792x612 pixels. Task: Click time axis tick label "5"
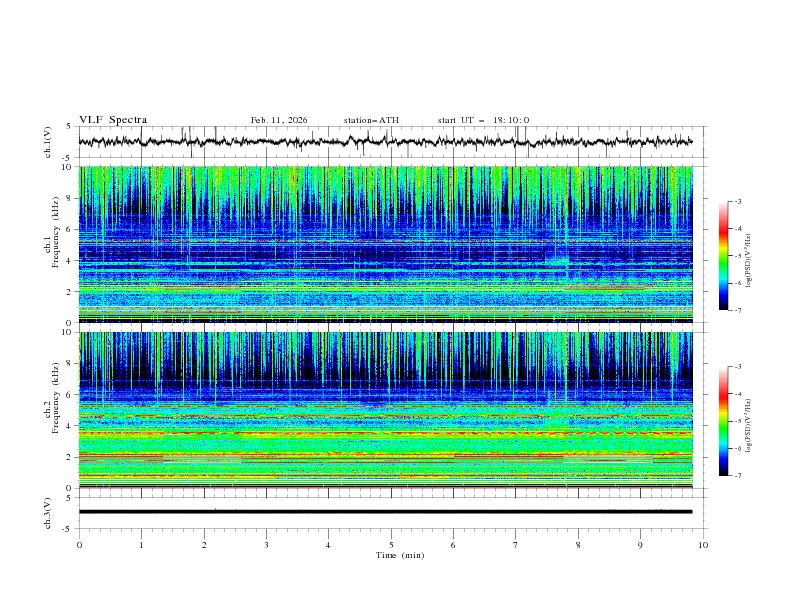[x=391, y=545]
